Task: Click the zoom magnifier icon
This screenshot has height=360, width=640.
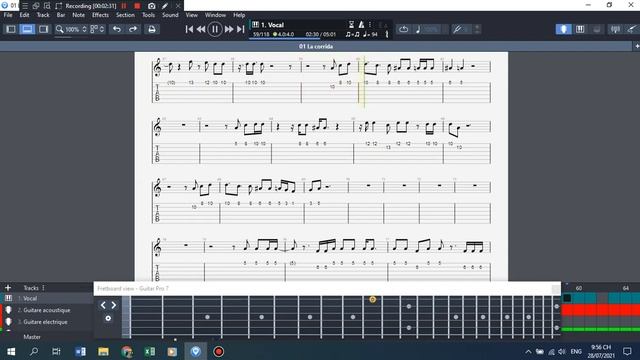Action: coord(60,29)
